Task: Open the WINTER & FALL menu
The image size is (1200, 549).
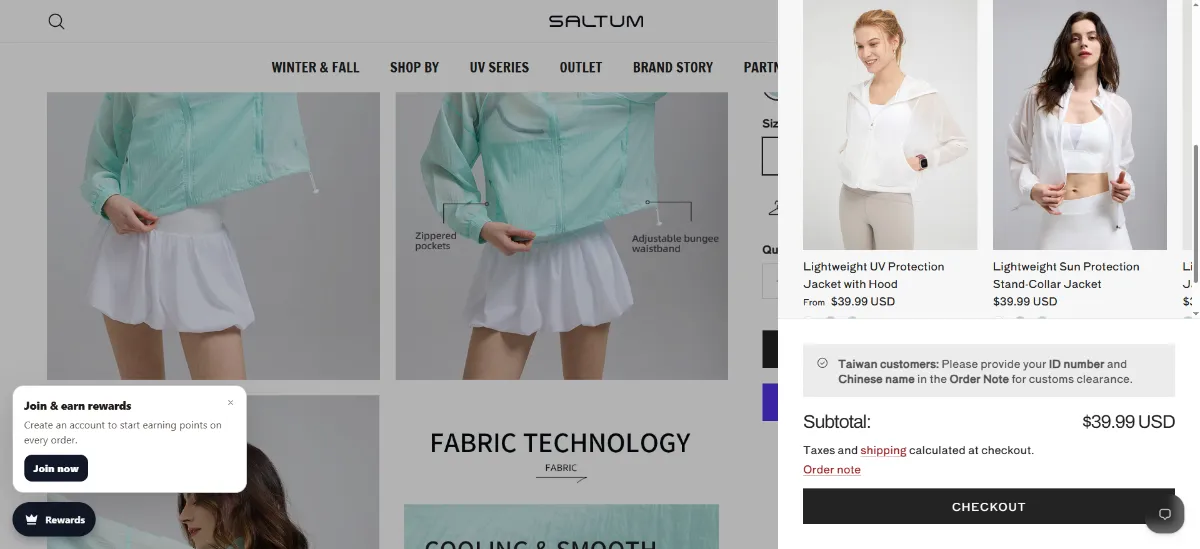Action: (315, 67)
